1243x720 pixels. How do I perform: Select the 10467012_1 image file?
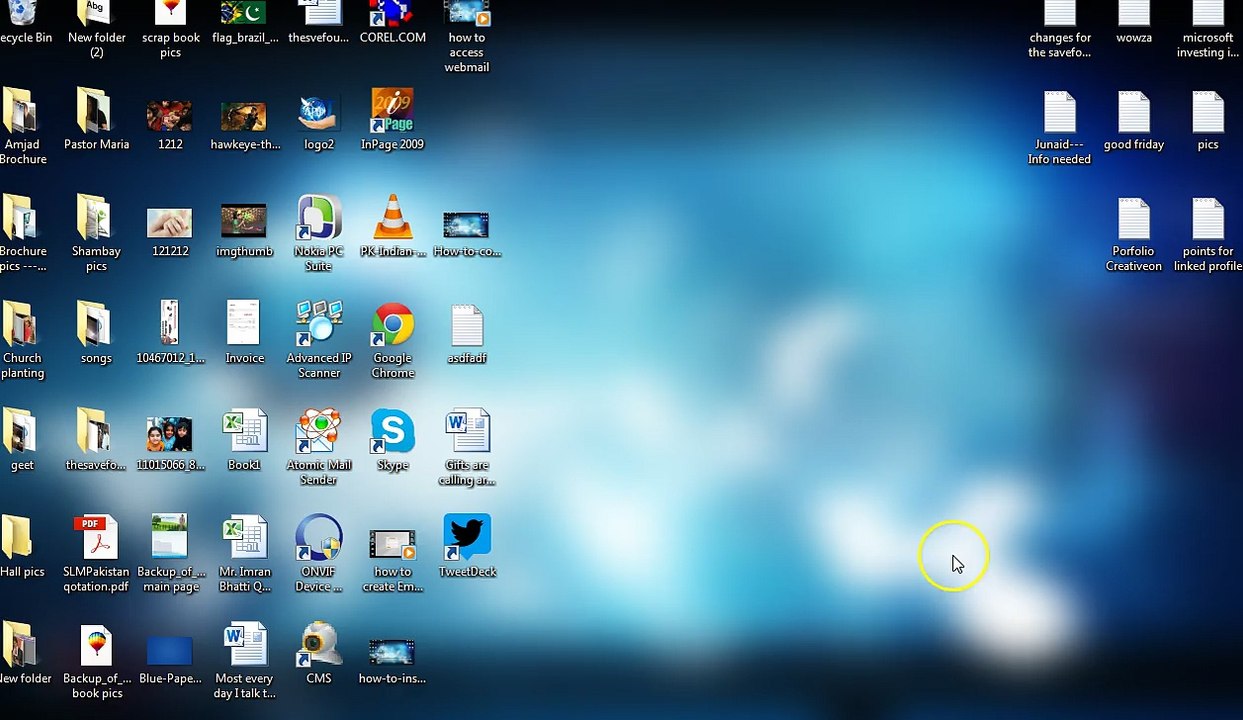(170, 333)
